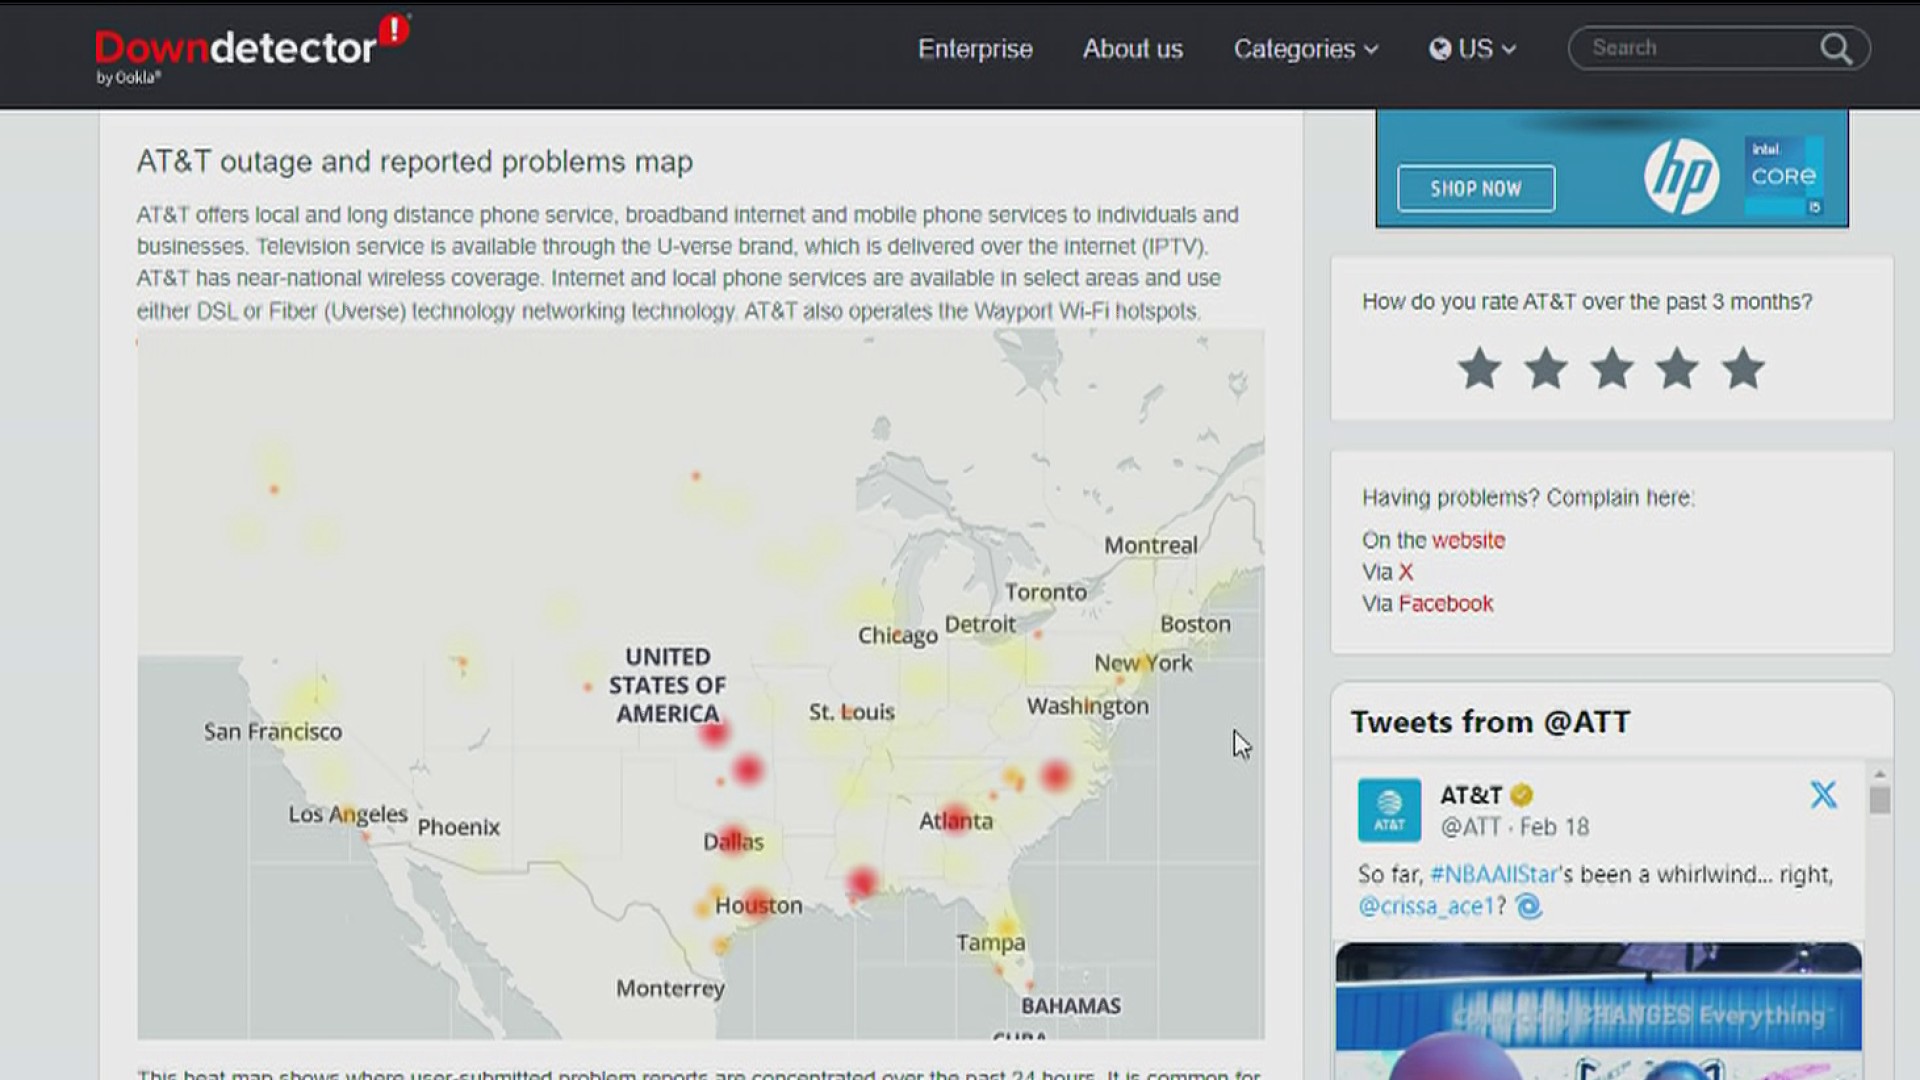1920x1080 pixels.
Task: Open the Enterprise menu item
Action: coord(975,49)
